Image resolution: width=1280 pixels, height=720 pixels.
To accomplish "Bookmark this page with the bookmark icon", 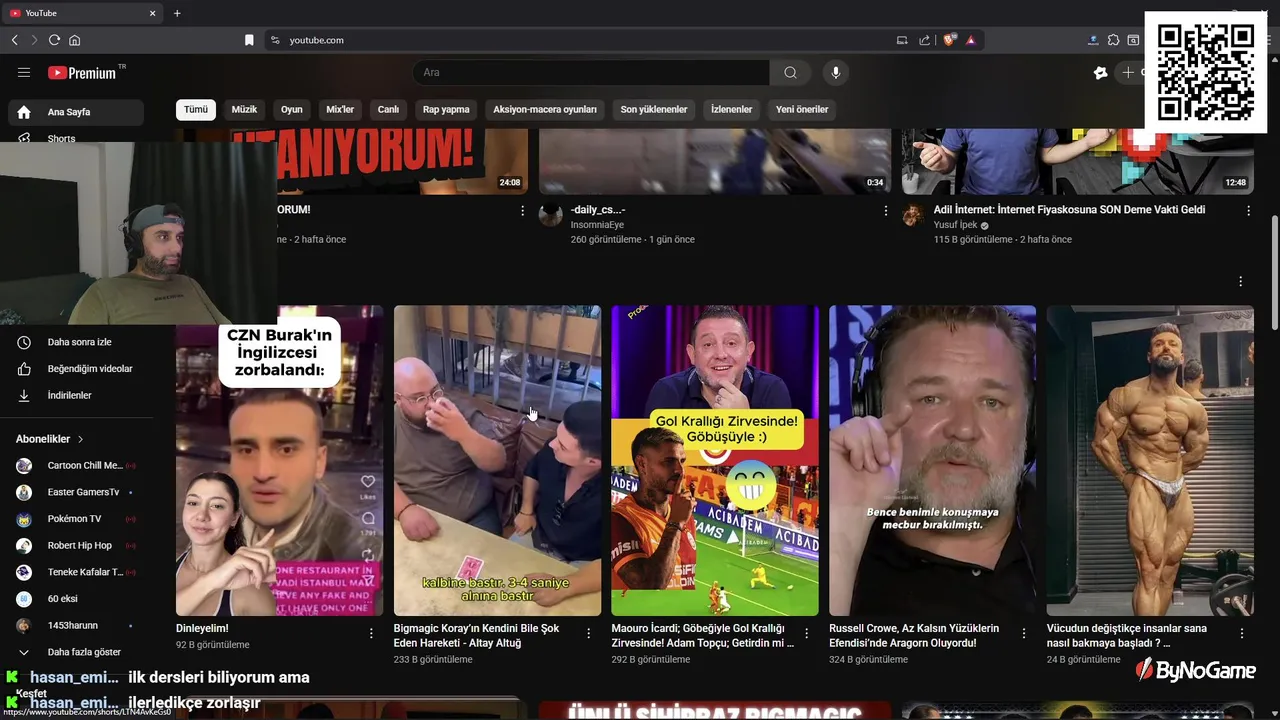I will pyautogui.click(x=249, y=40).
